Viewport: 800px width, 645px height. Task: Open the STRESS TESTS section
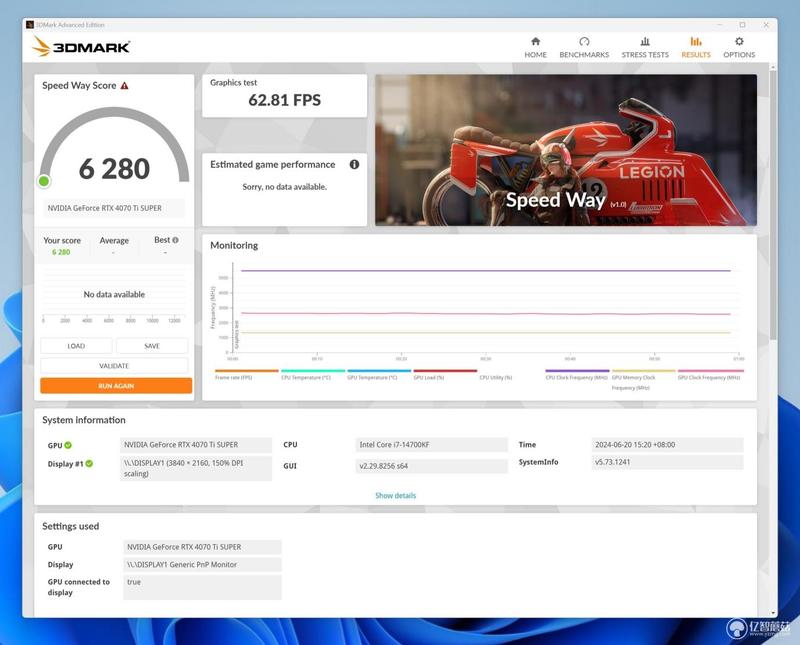(645, 47)
